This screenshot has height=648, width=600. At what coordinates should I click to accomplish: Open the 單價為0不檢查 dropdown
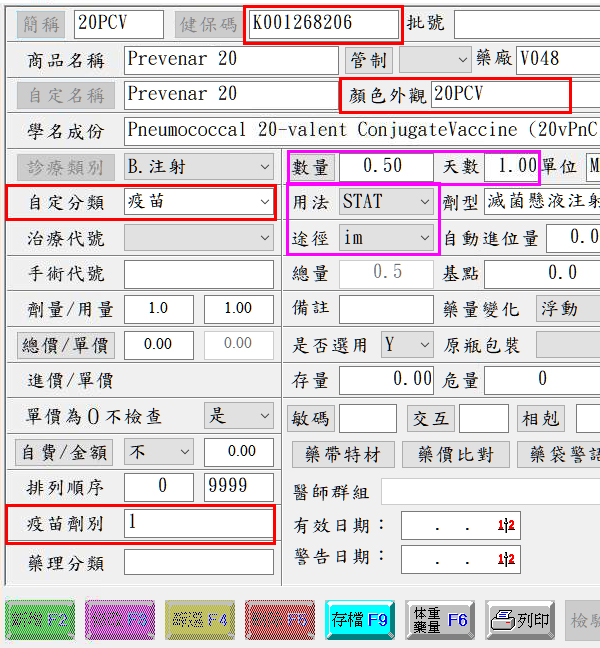264,416
